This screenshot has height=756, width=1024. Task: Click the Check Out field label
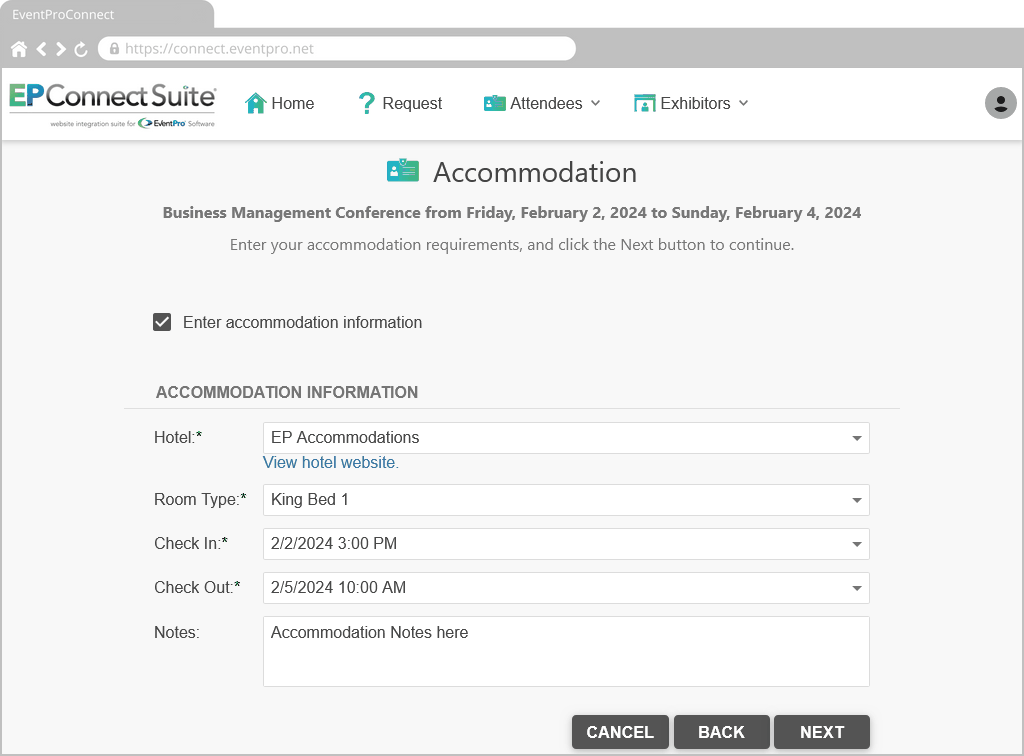point(197,588)
